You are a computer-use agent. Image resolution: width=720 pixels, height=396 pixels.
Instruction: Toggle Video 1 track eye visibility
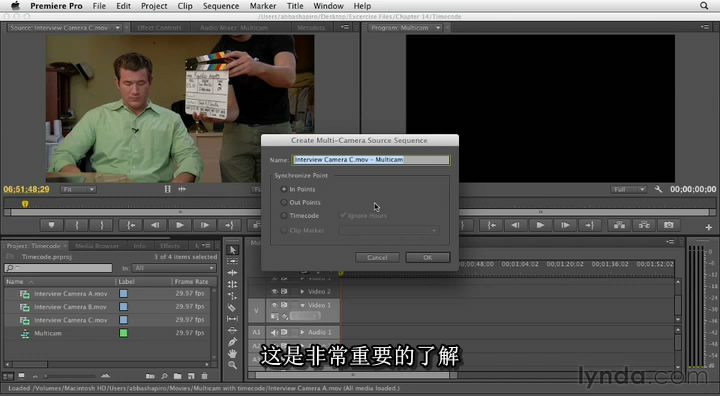coord(275,305)
